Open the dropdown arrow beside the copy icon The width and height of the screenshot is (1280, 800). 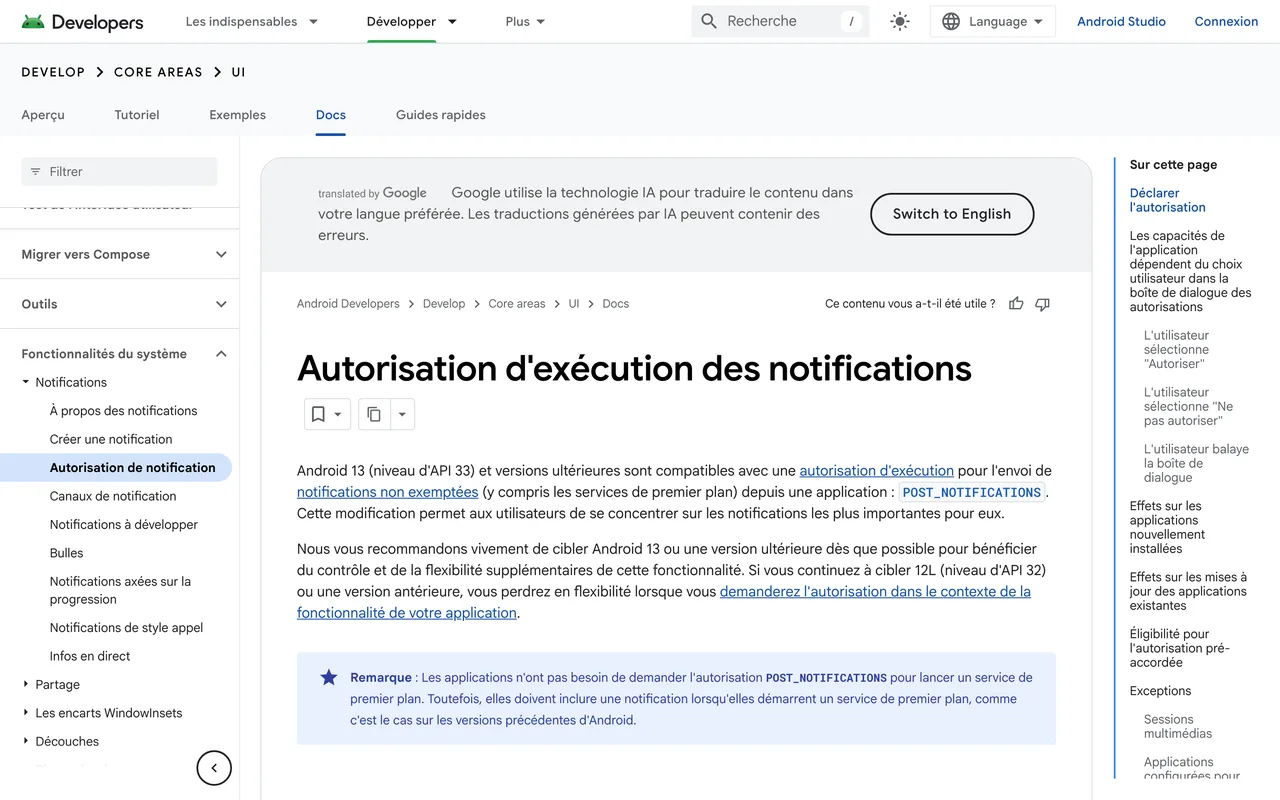pos(402,414)
